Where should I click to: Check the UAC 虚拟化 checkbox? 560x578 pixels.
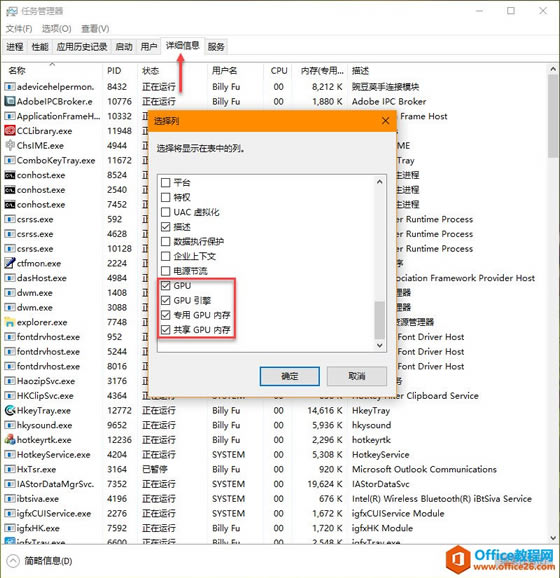click(166, 212)
